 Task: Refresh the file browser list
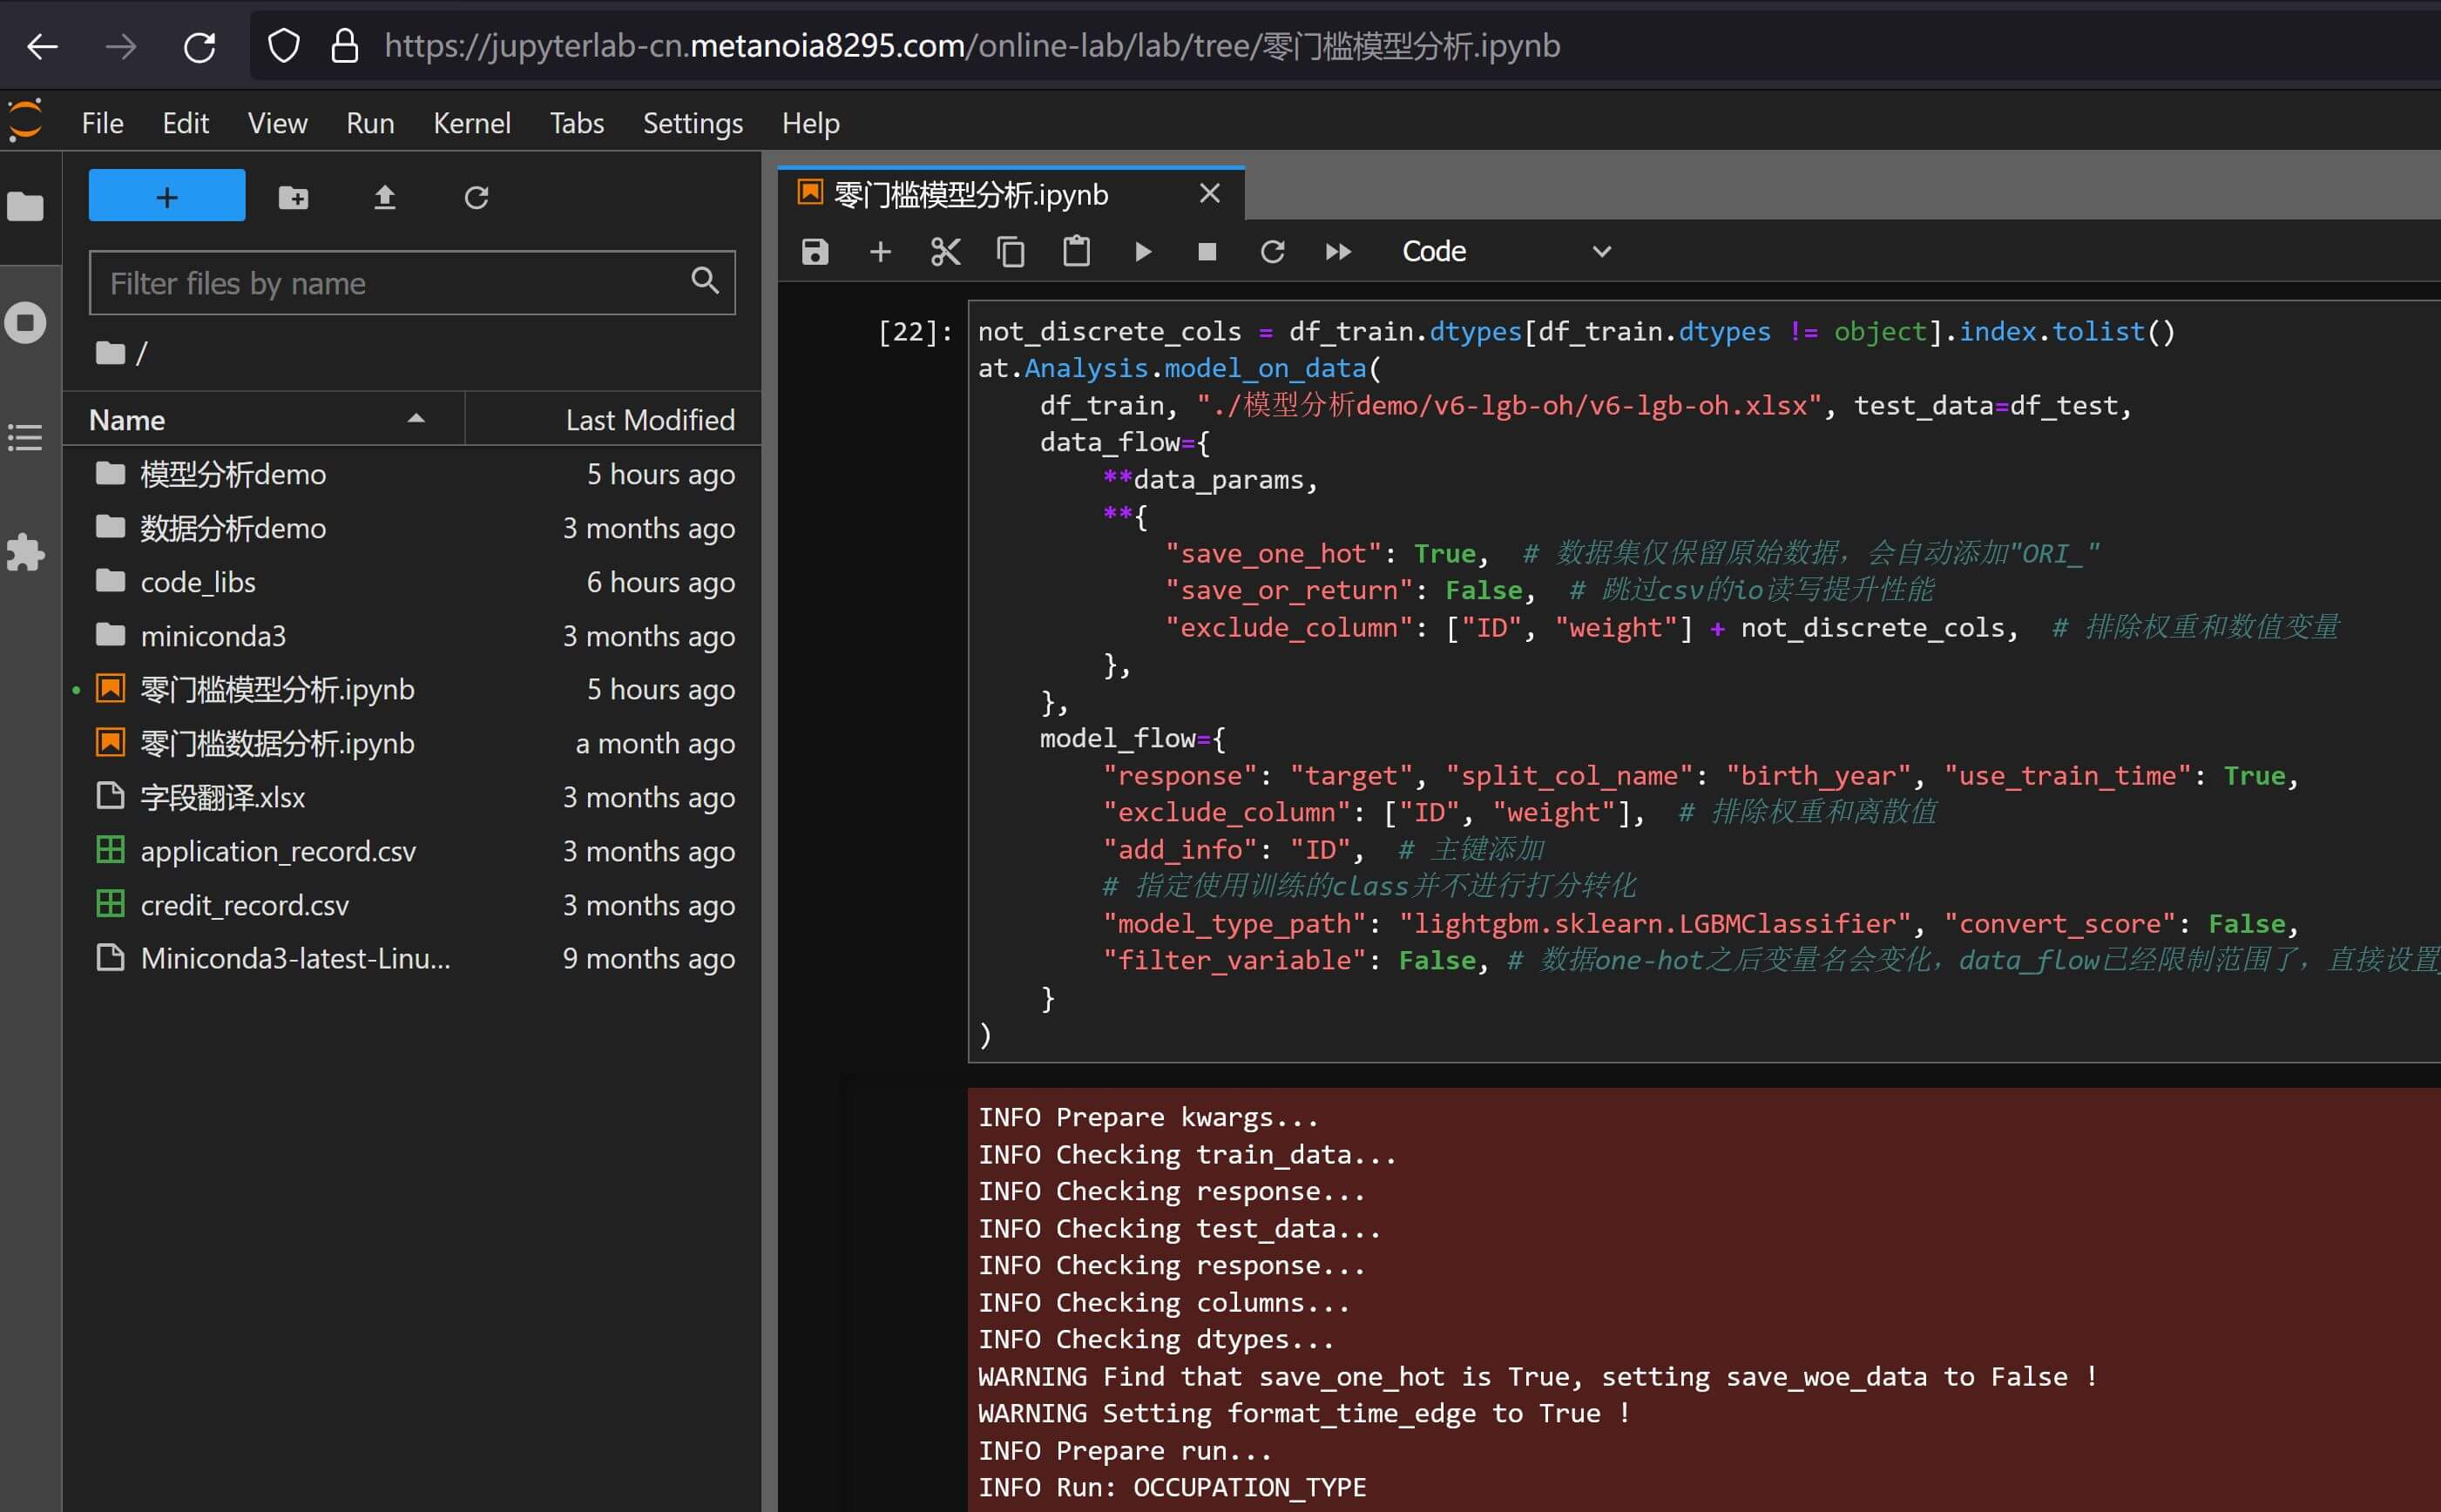476,197
